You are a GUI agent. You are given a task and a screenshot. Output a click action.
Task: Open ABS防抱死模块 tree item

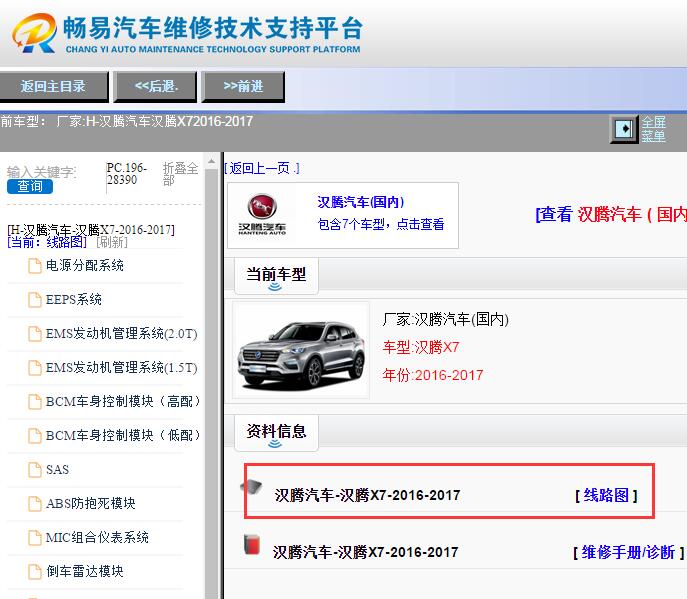click(90, 503)
